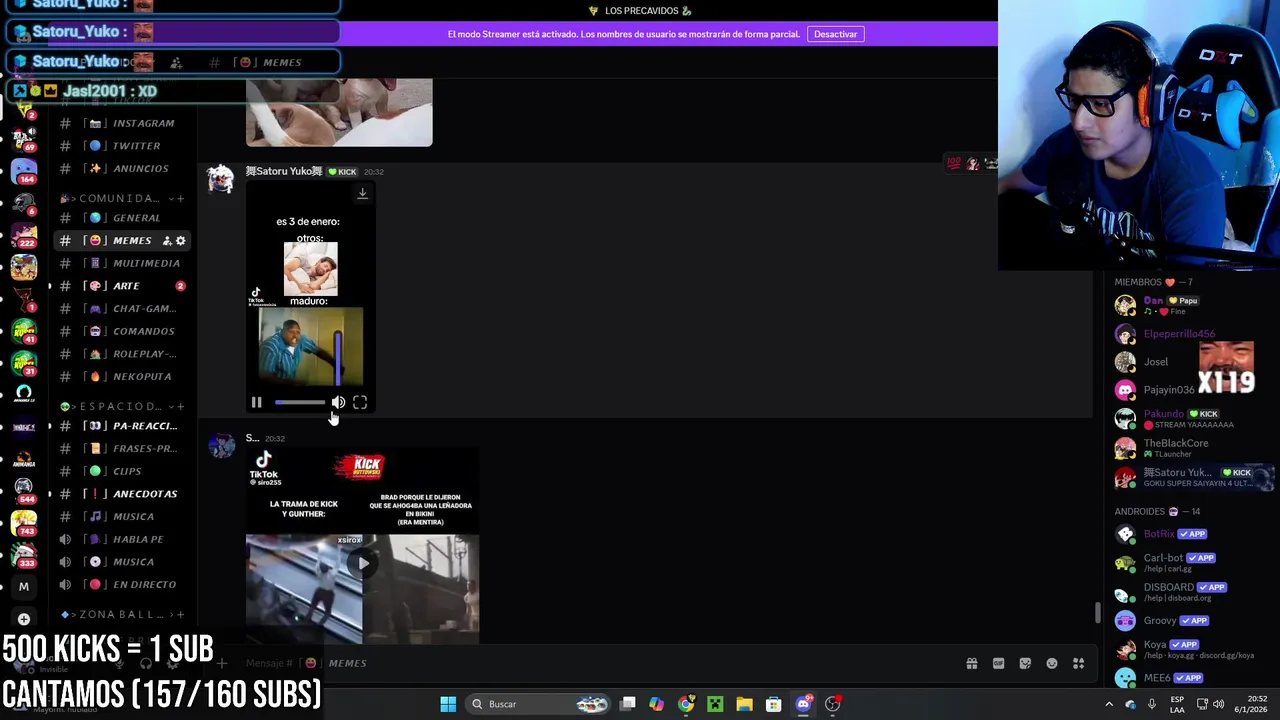Open the emoji picker
The image size is (1280, 720).
[x=1052, y=664]
